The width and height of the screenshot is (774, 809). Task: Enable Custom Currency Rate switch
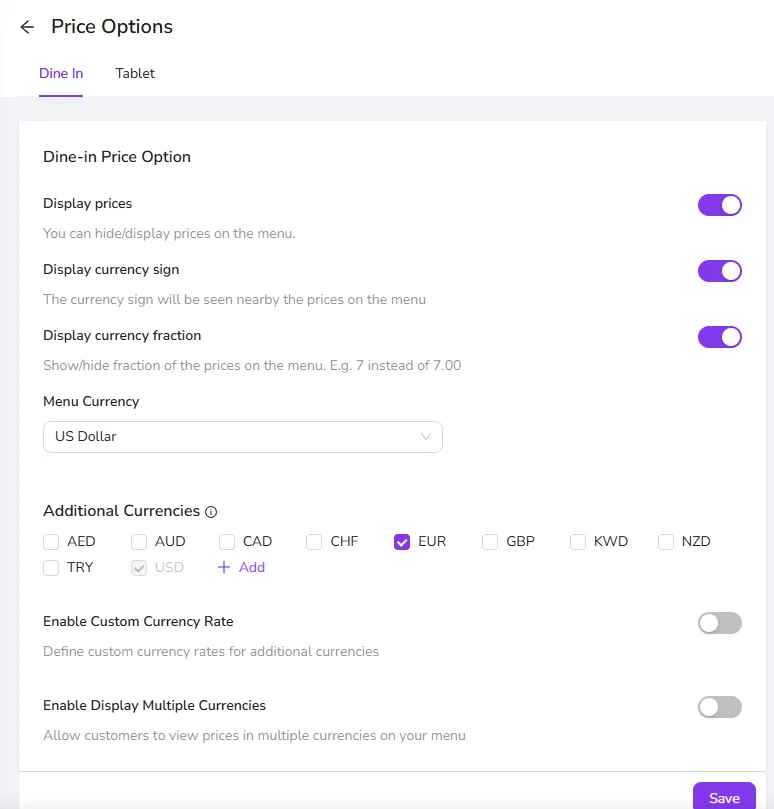coord(720,623)
